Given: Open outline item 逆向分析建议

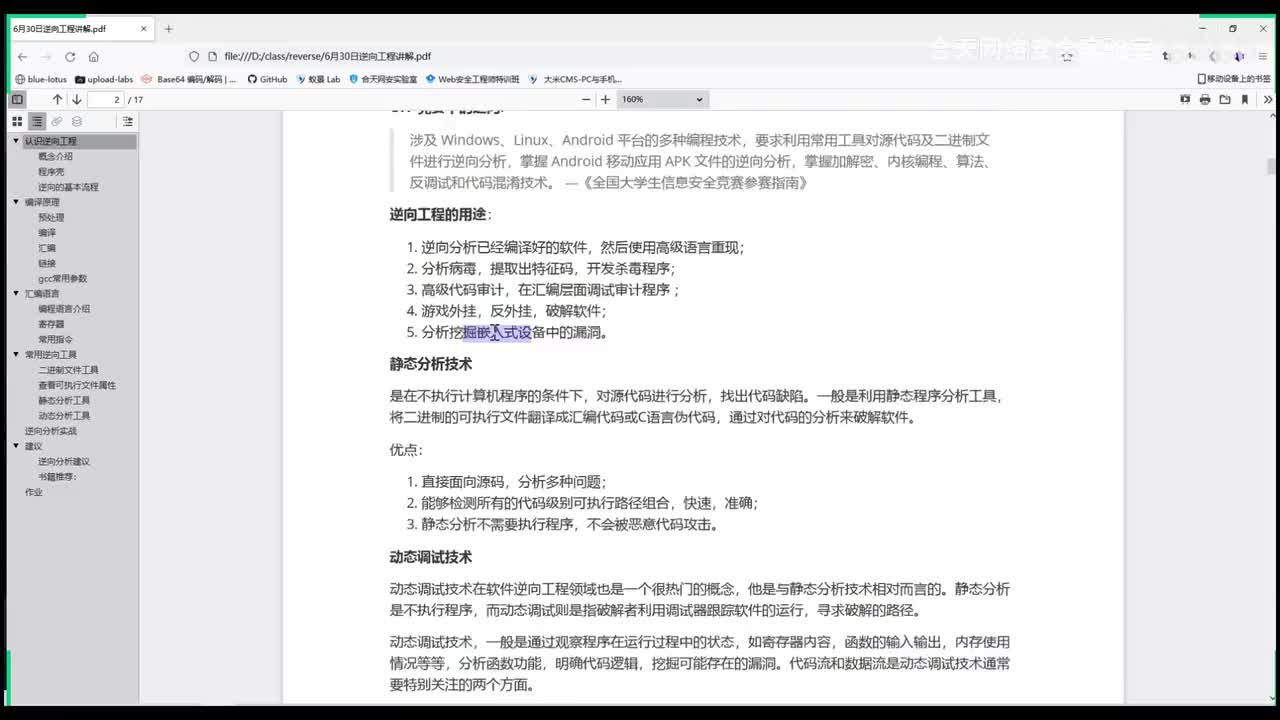Looking at the screenshot, I should 64,462.
